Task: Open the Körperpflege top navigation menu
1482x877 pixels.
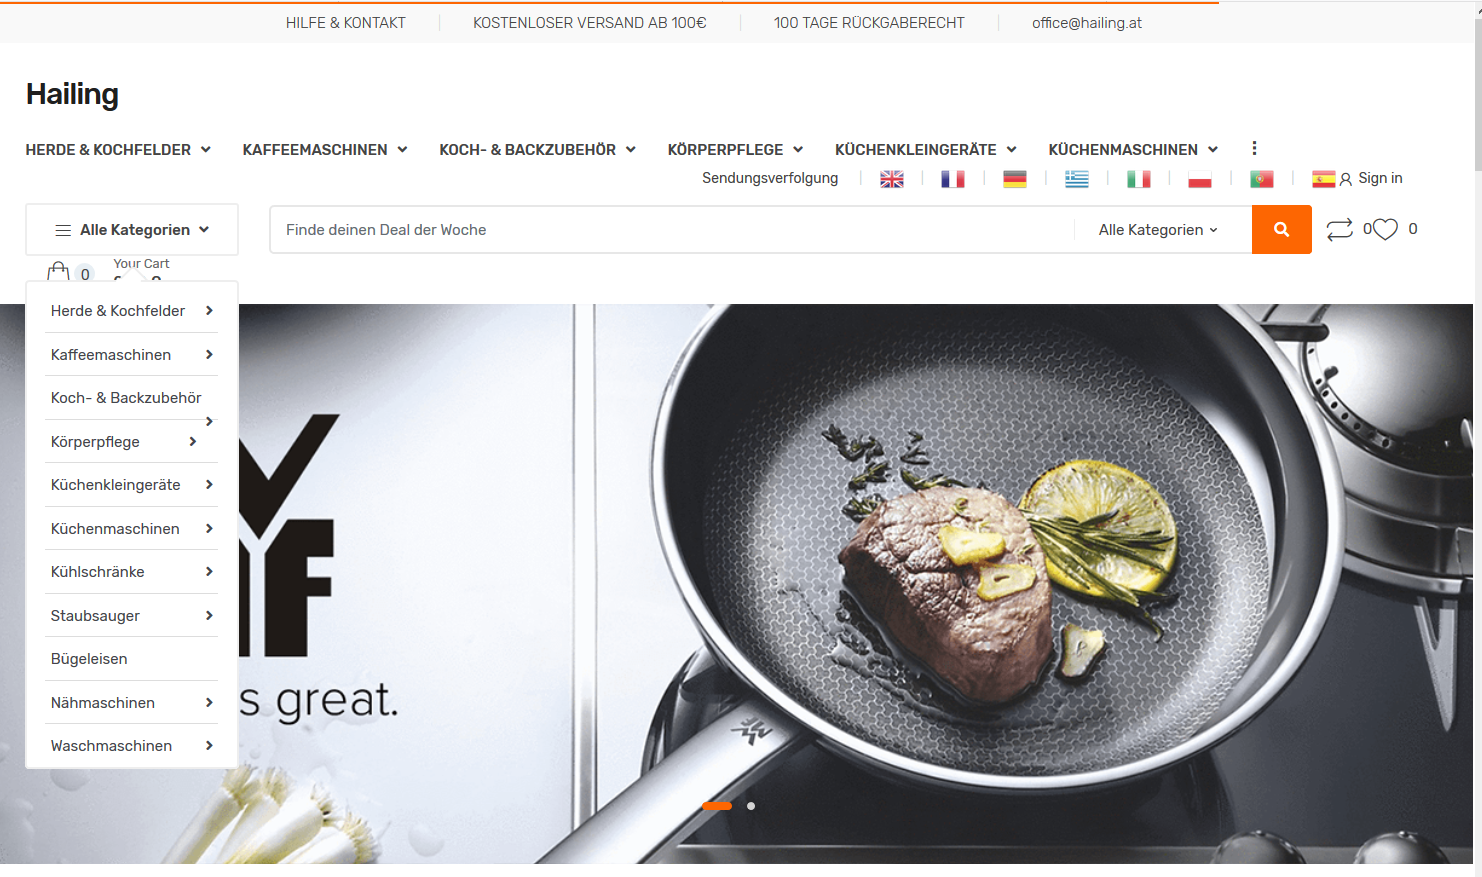Action: (735, 150)
